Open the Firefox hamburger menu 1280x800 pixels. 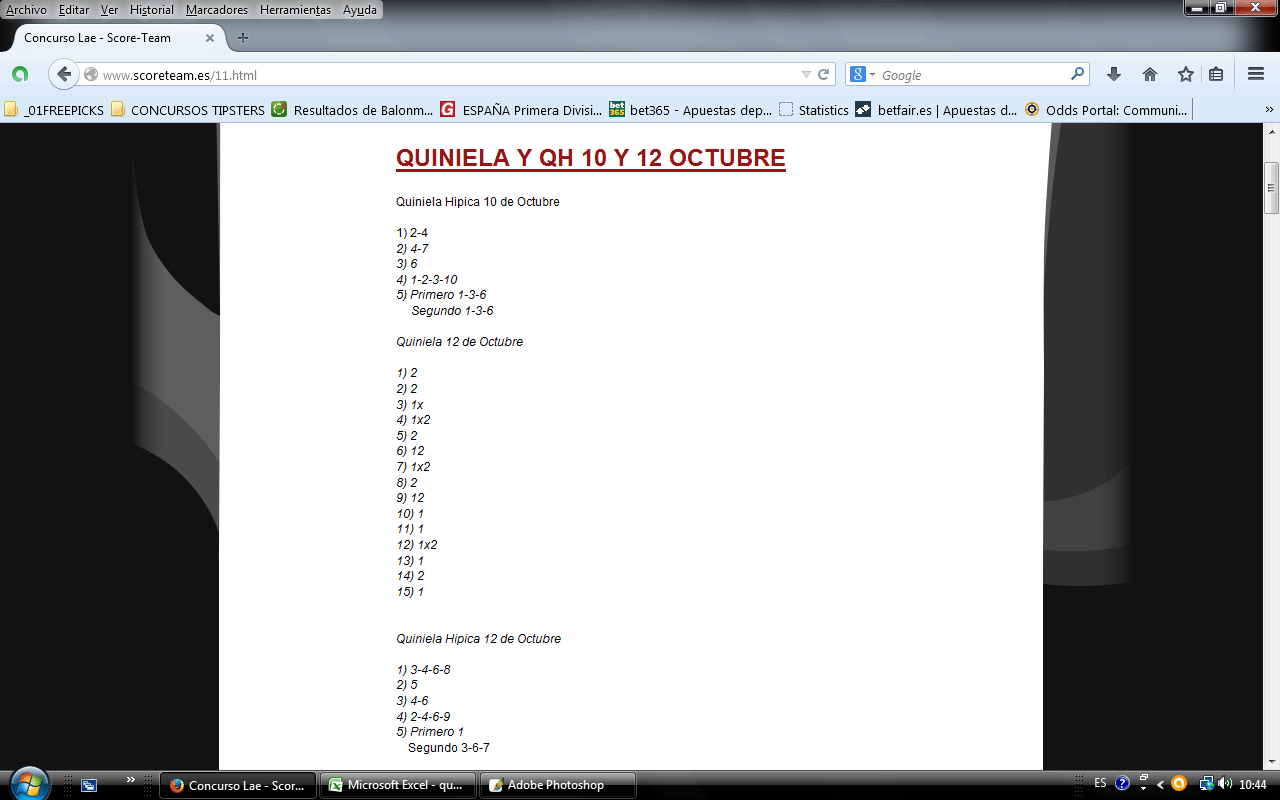pyautogui.click(x=1256, y=74)
